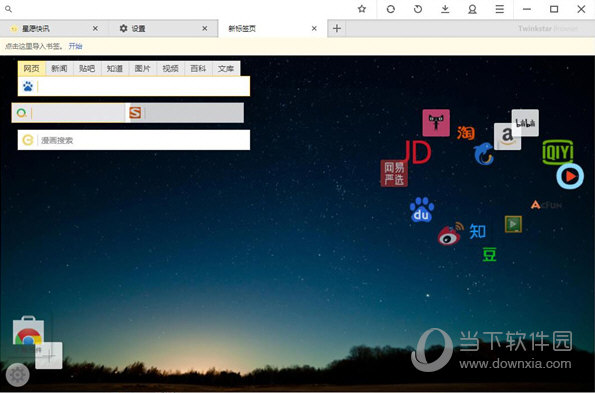Image resolution: width=595 pixels, height=393 pixels.
Task: Open the gear settings icon at bottom
Action: [17, 374]
